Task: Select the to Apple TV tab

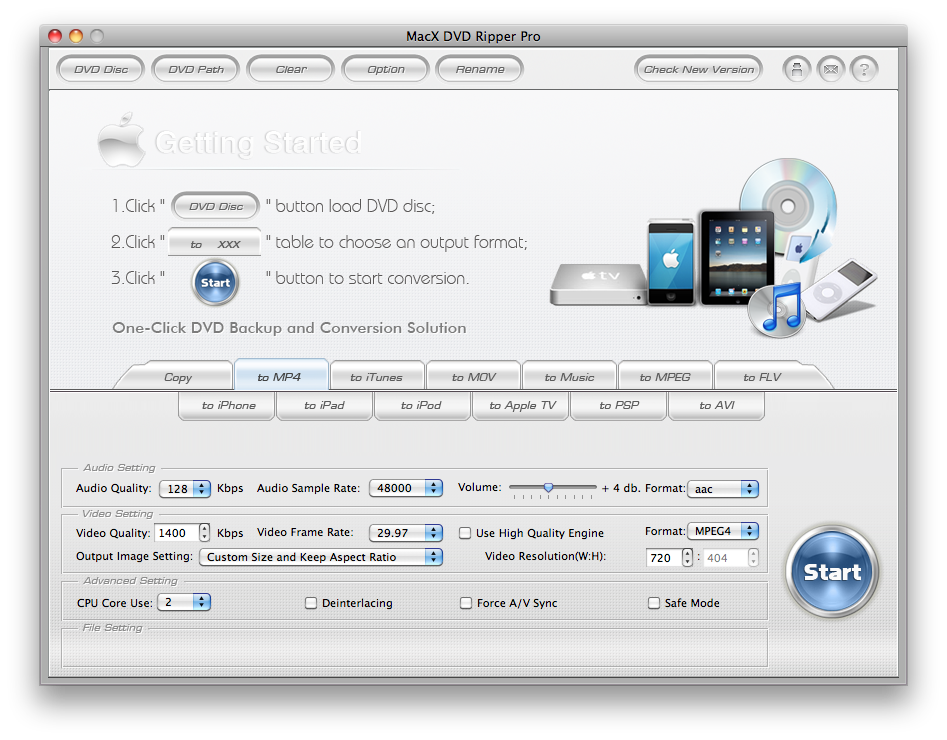Action: tap(522, 405)
